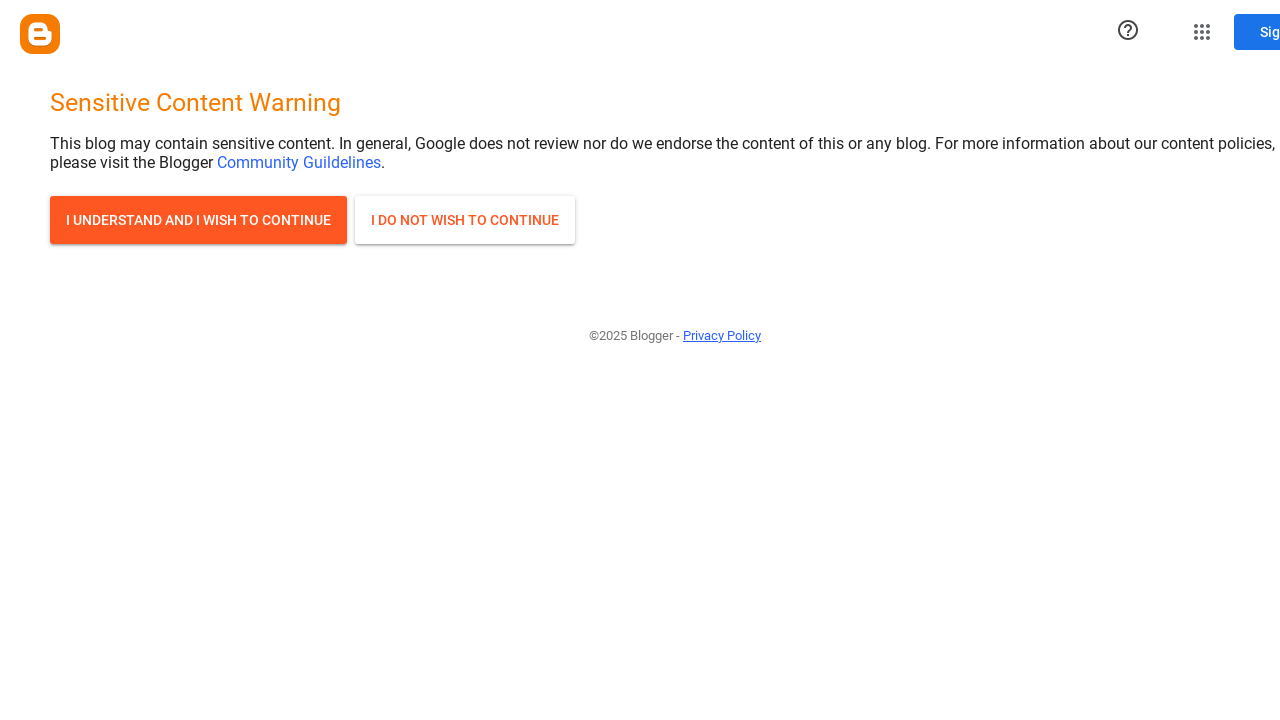Open the Google apps grid

click(x=1202, y=32)
